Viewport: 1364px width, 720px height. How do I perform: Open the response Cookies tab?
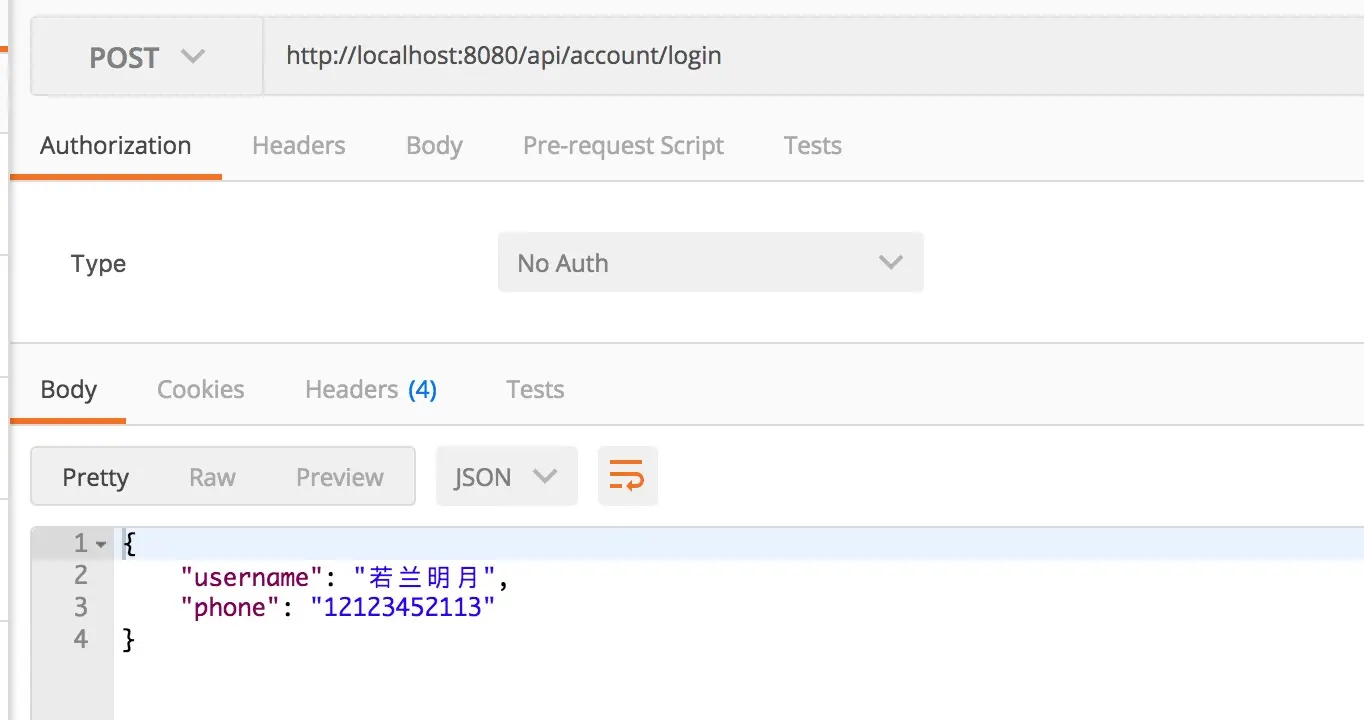[200, 390]
